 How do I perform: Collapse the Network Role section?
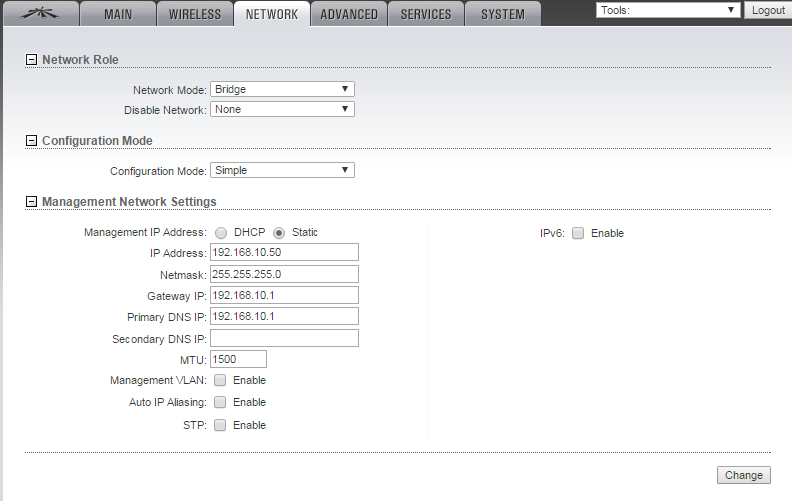[x=31, y=60]
